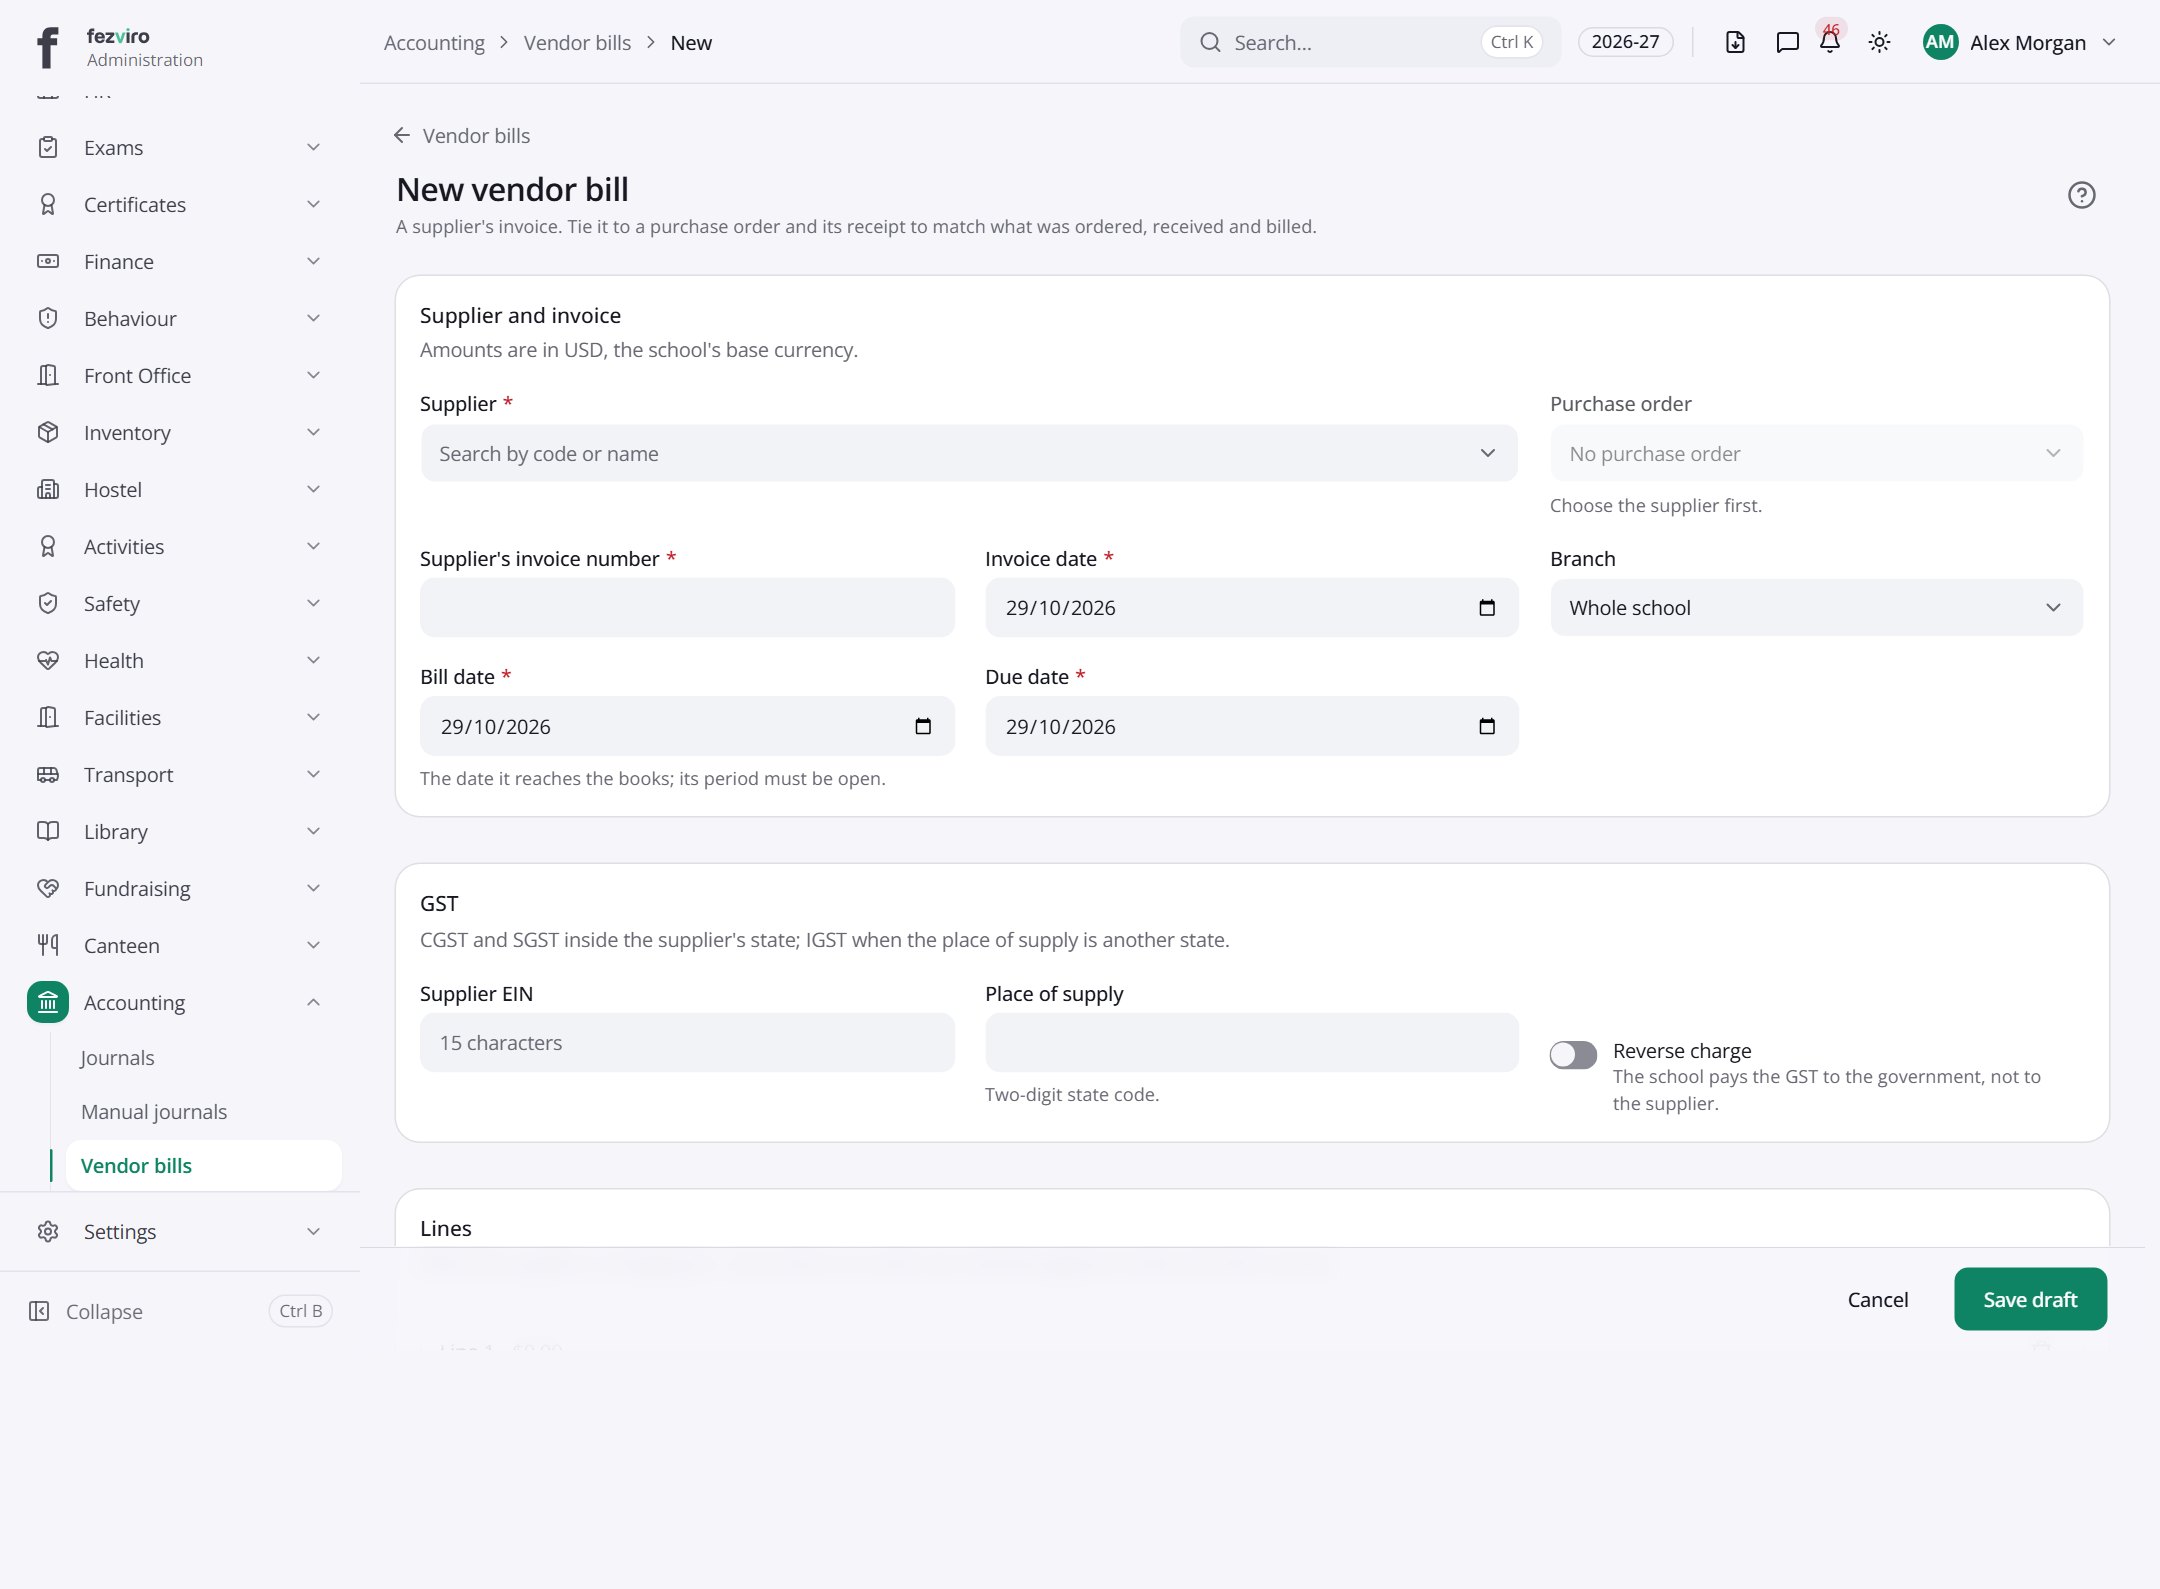Focus the Supplier EIN field

coord(687,1042)
